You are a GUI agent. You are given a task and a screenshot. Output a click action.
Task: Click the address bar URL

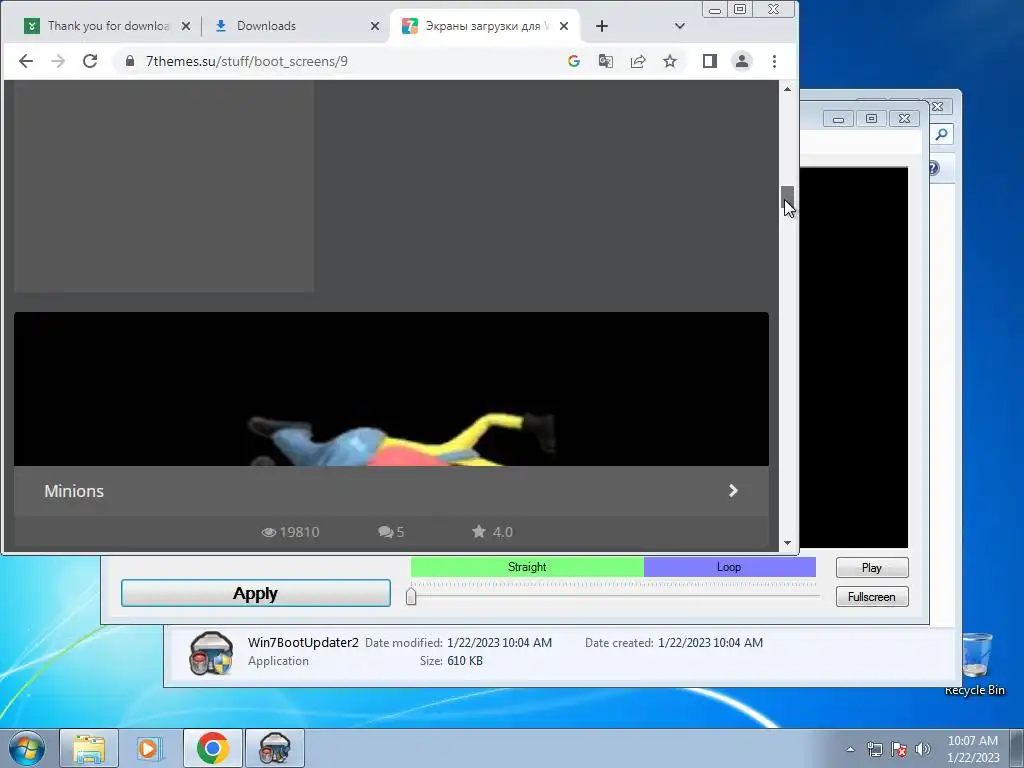[247, 61]
